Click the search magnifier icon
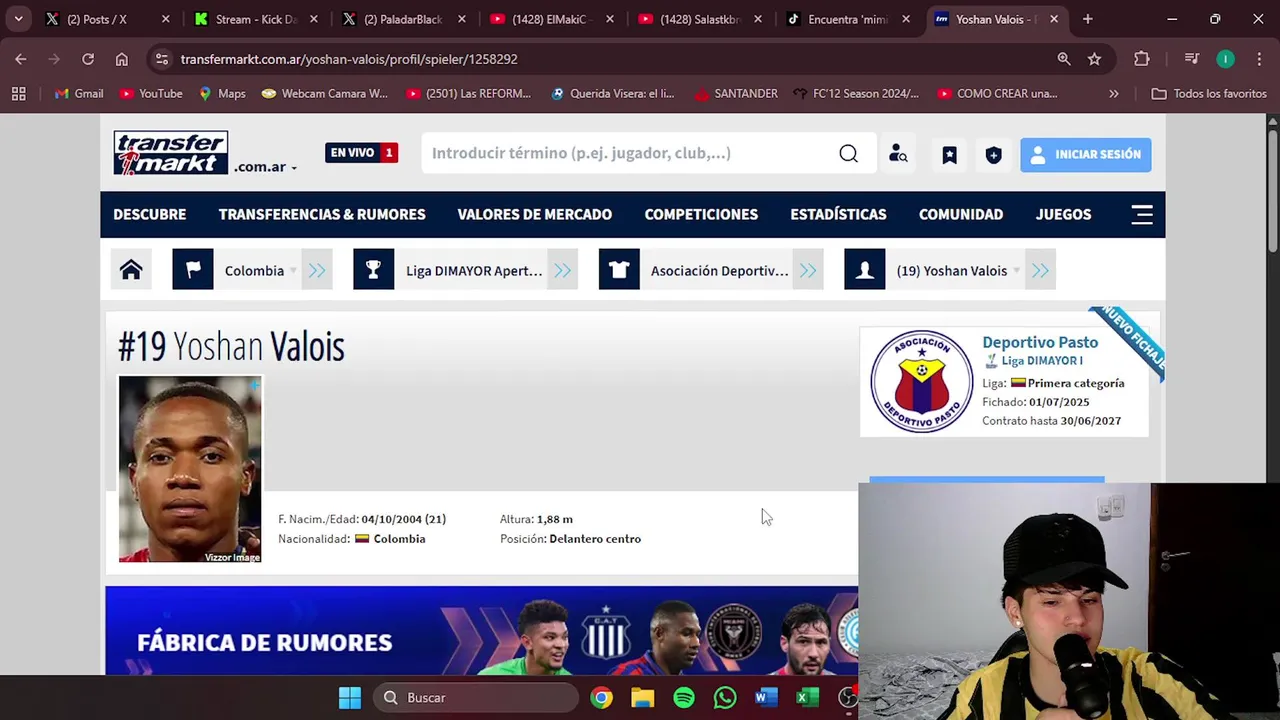Viewport: 1280px width, 720px height. tap(848, 153)
